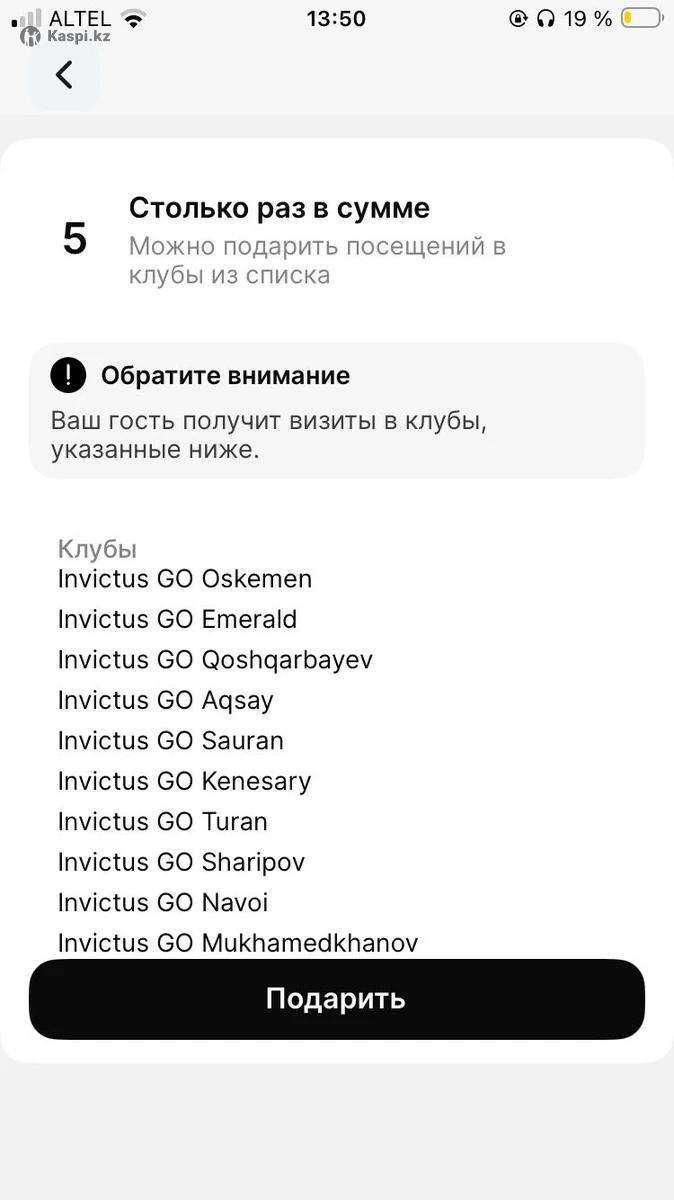Screen dimensions: 674x1200
Task: Tap the visit count number 5
Action: (x=75, y=240)
